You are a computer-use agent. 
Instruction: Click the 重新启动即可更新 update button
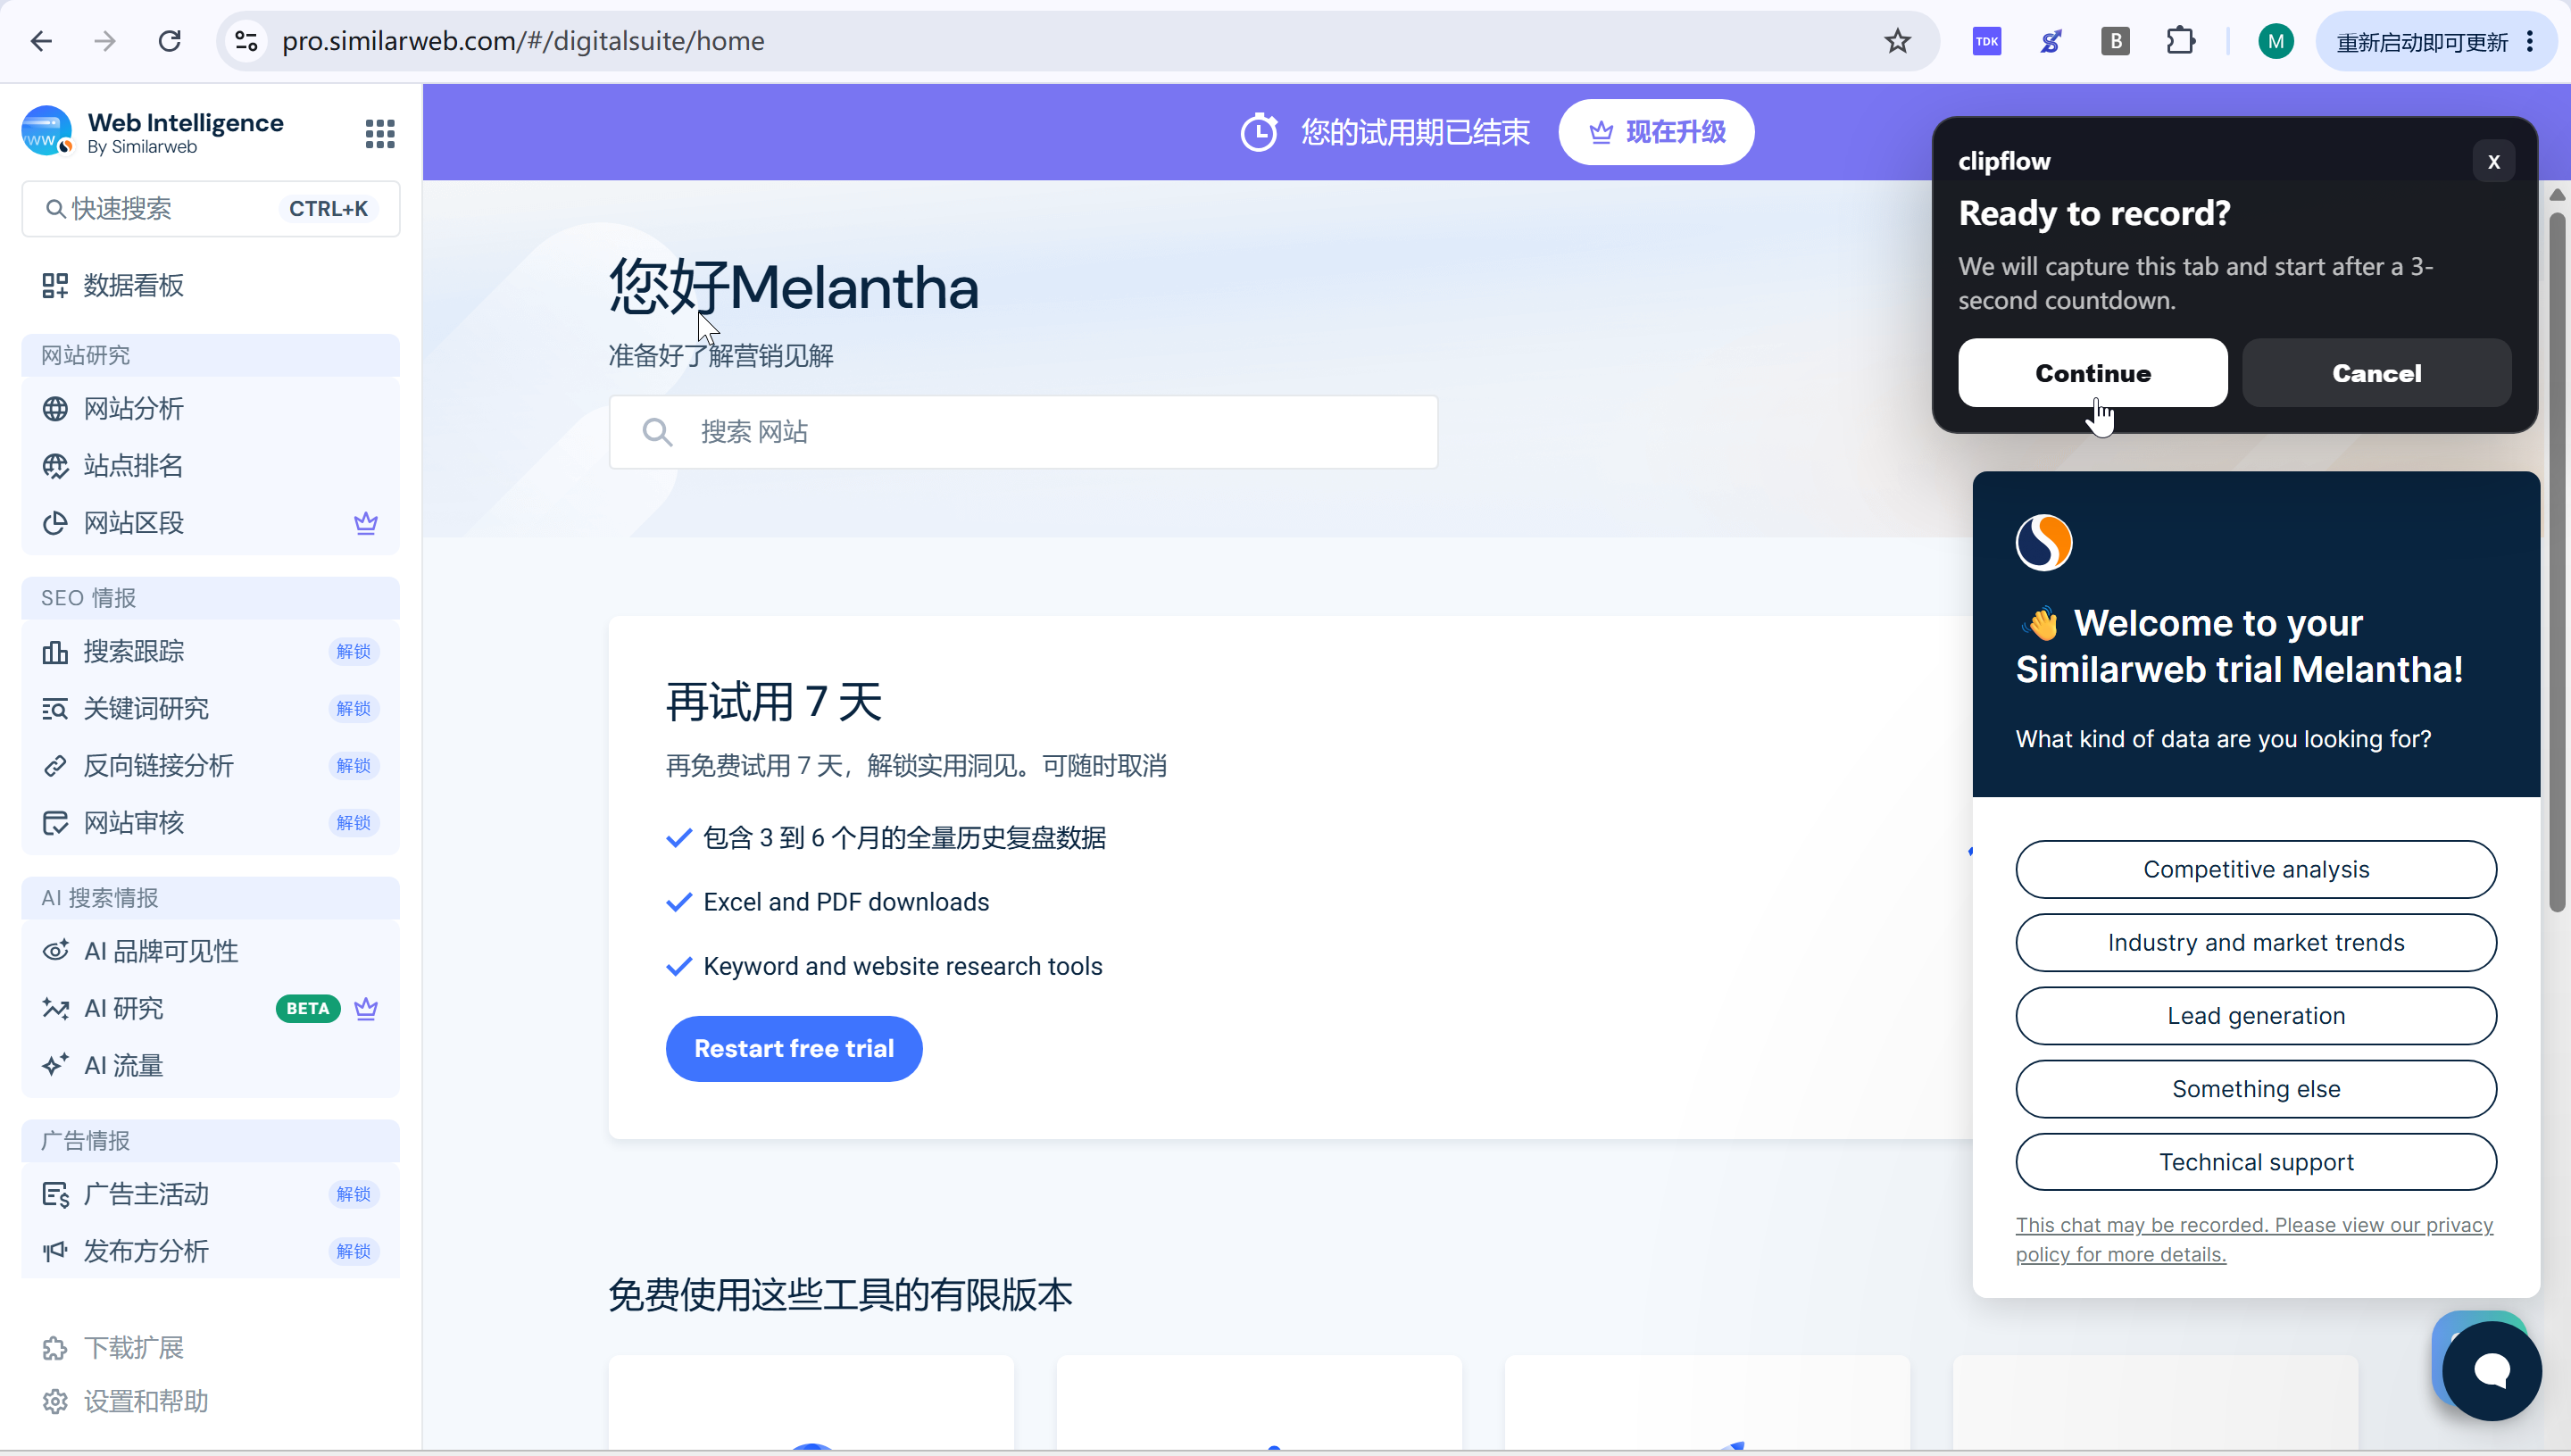point(2436,41)
